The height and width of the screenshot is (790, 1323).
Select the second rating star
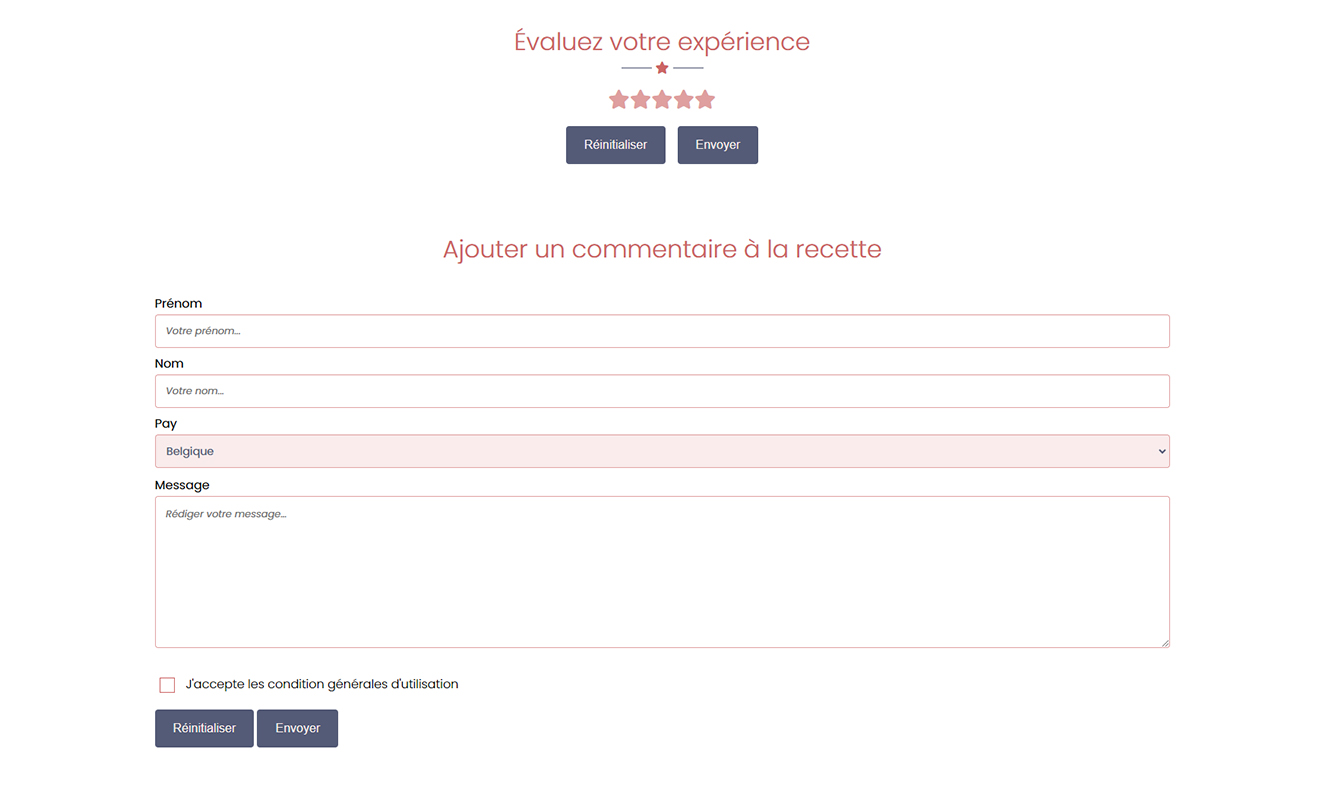641,99
